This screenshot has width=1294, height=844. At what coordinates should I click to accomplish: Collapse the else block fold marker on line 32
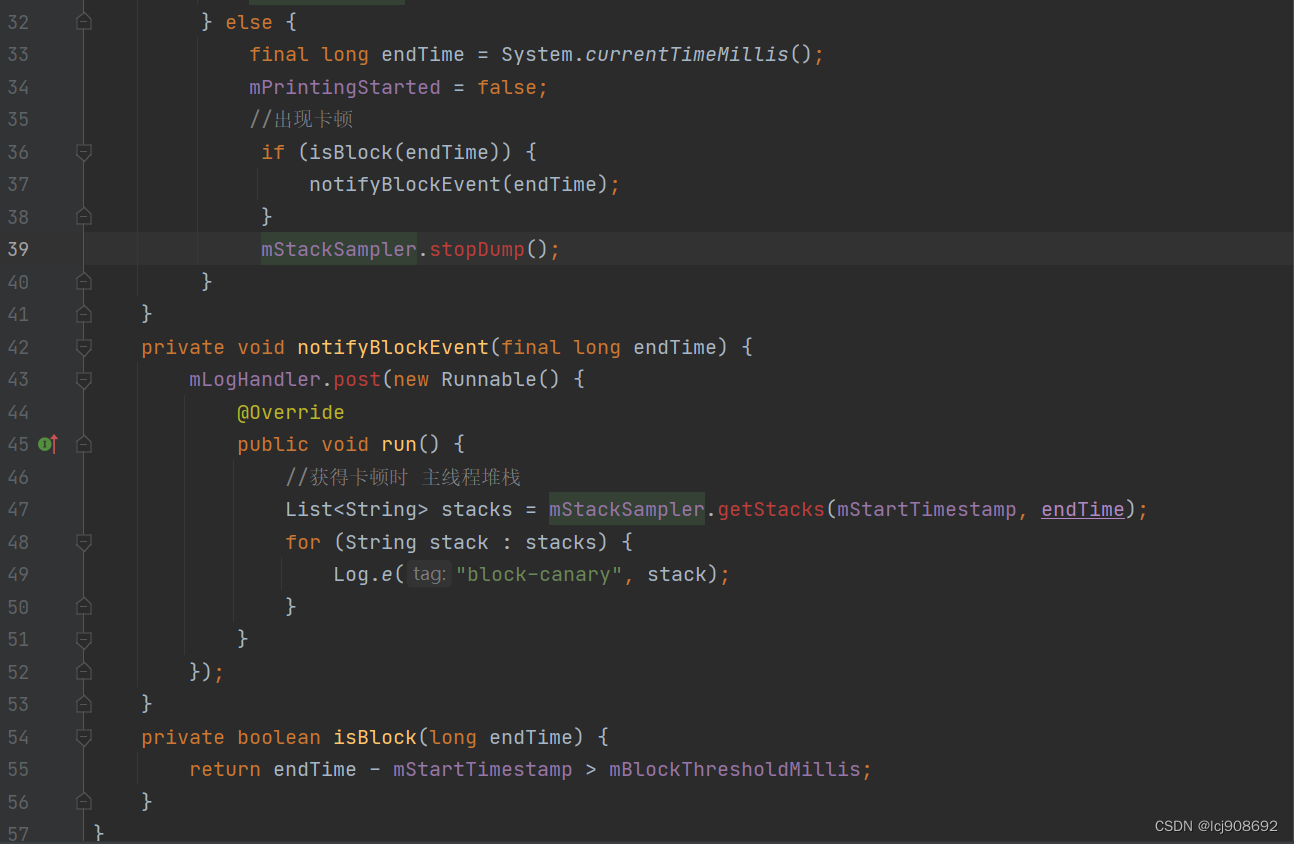[84, 22]
